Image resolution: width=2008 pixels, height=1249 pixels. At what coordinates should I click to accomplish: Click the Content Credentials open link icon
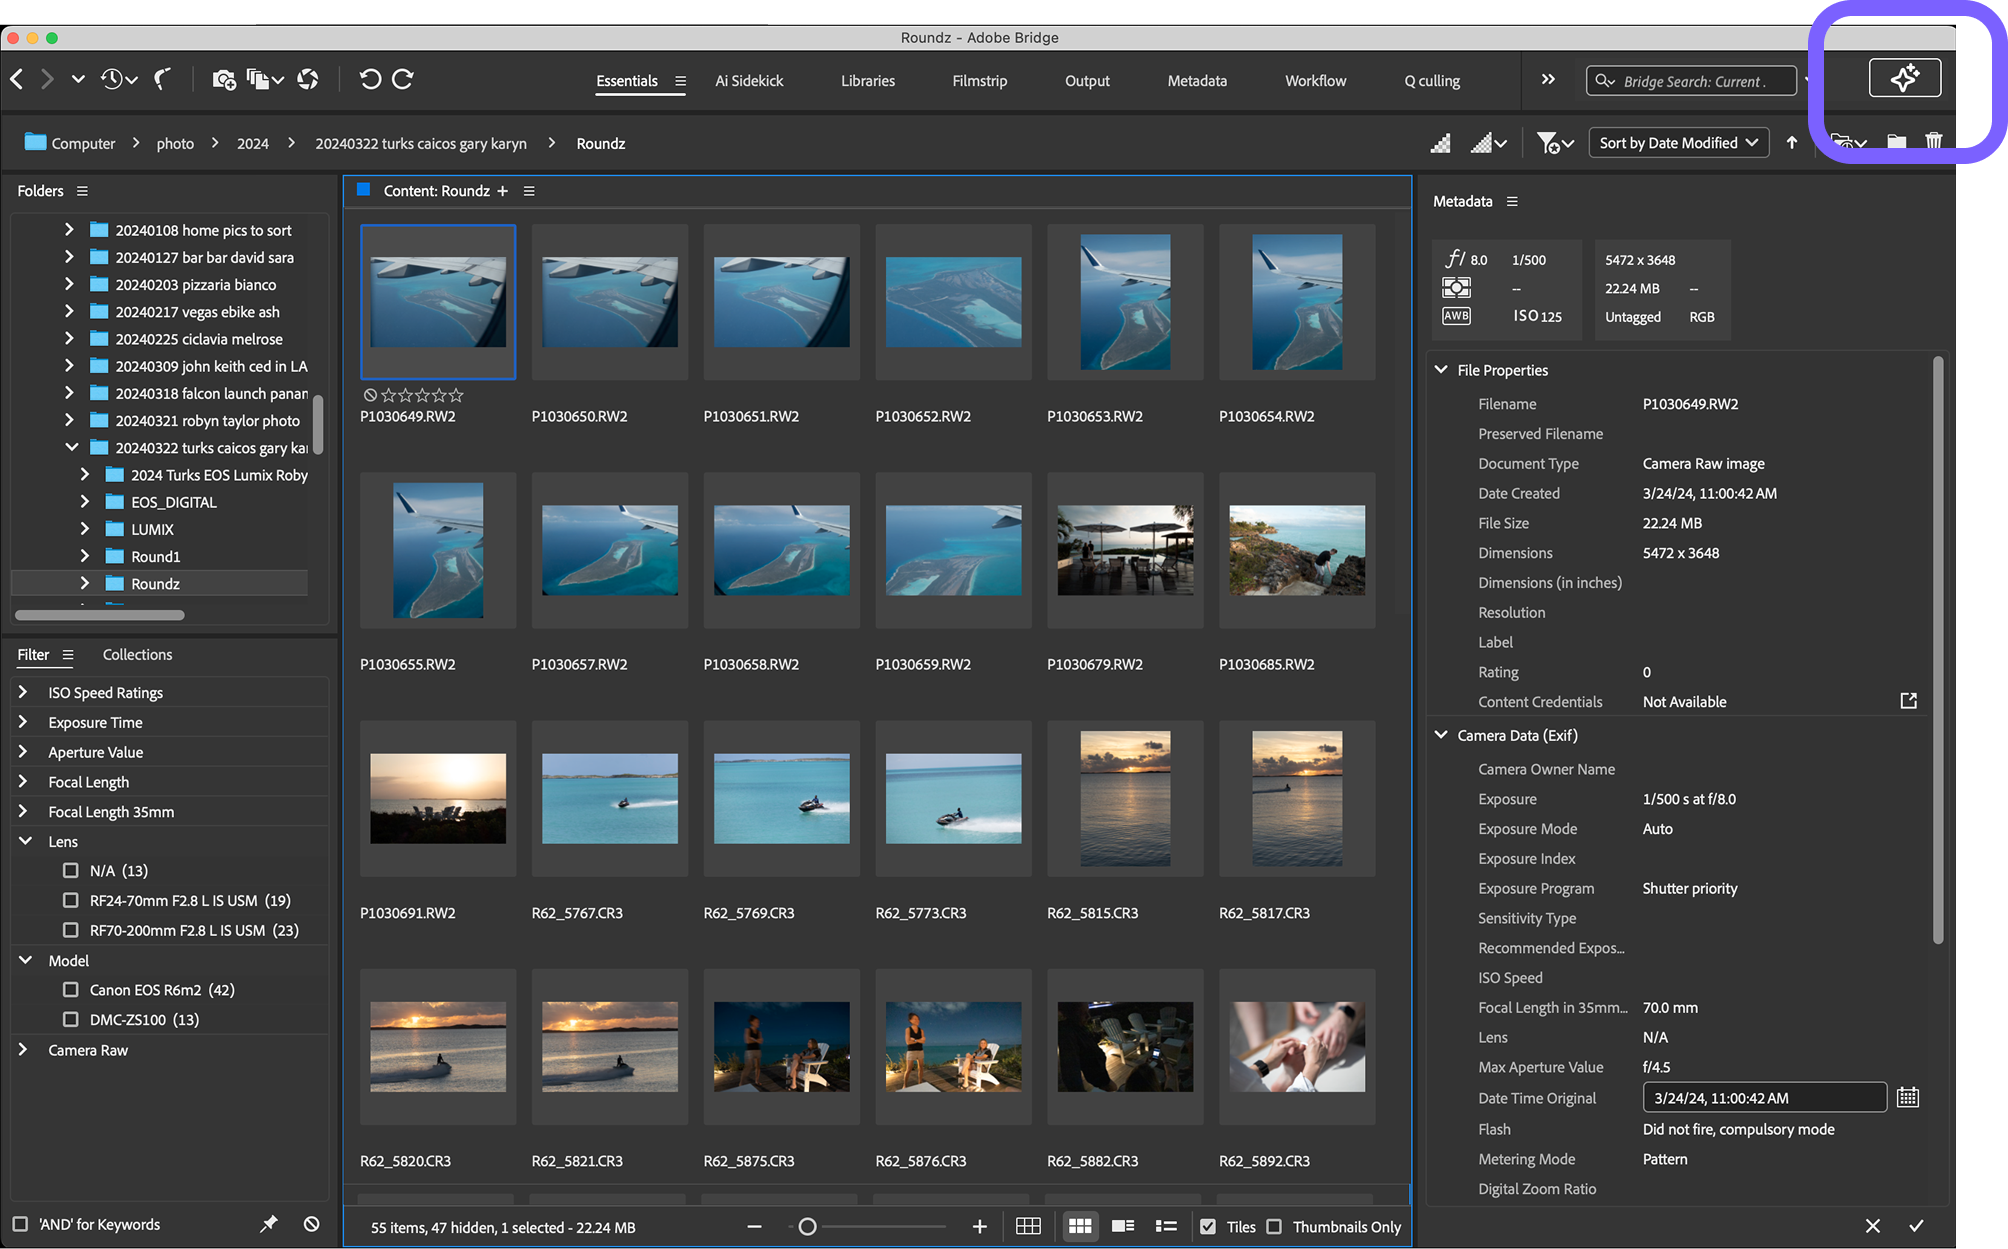1908,701
